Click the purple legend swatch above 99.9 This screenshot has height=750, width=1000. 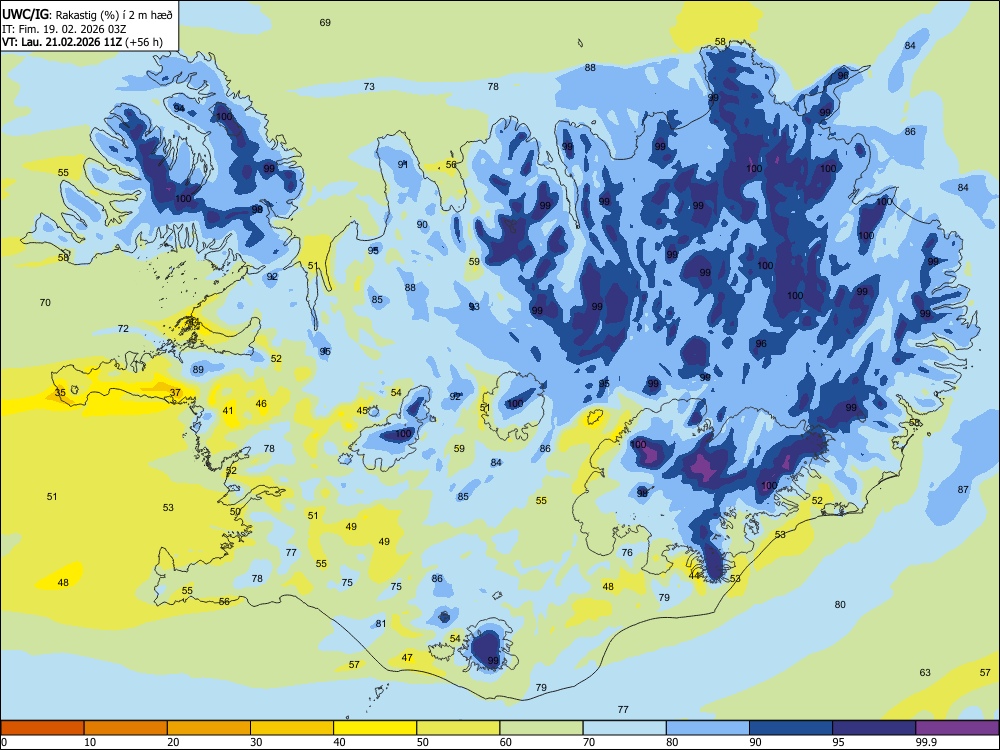pos(957,728)
